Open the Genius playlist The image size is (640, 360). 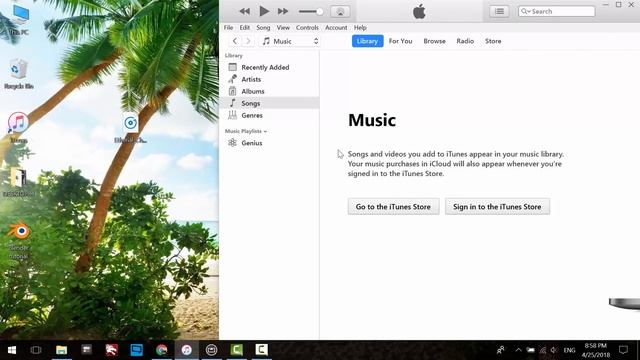(269, 143)
